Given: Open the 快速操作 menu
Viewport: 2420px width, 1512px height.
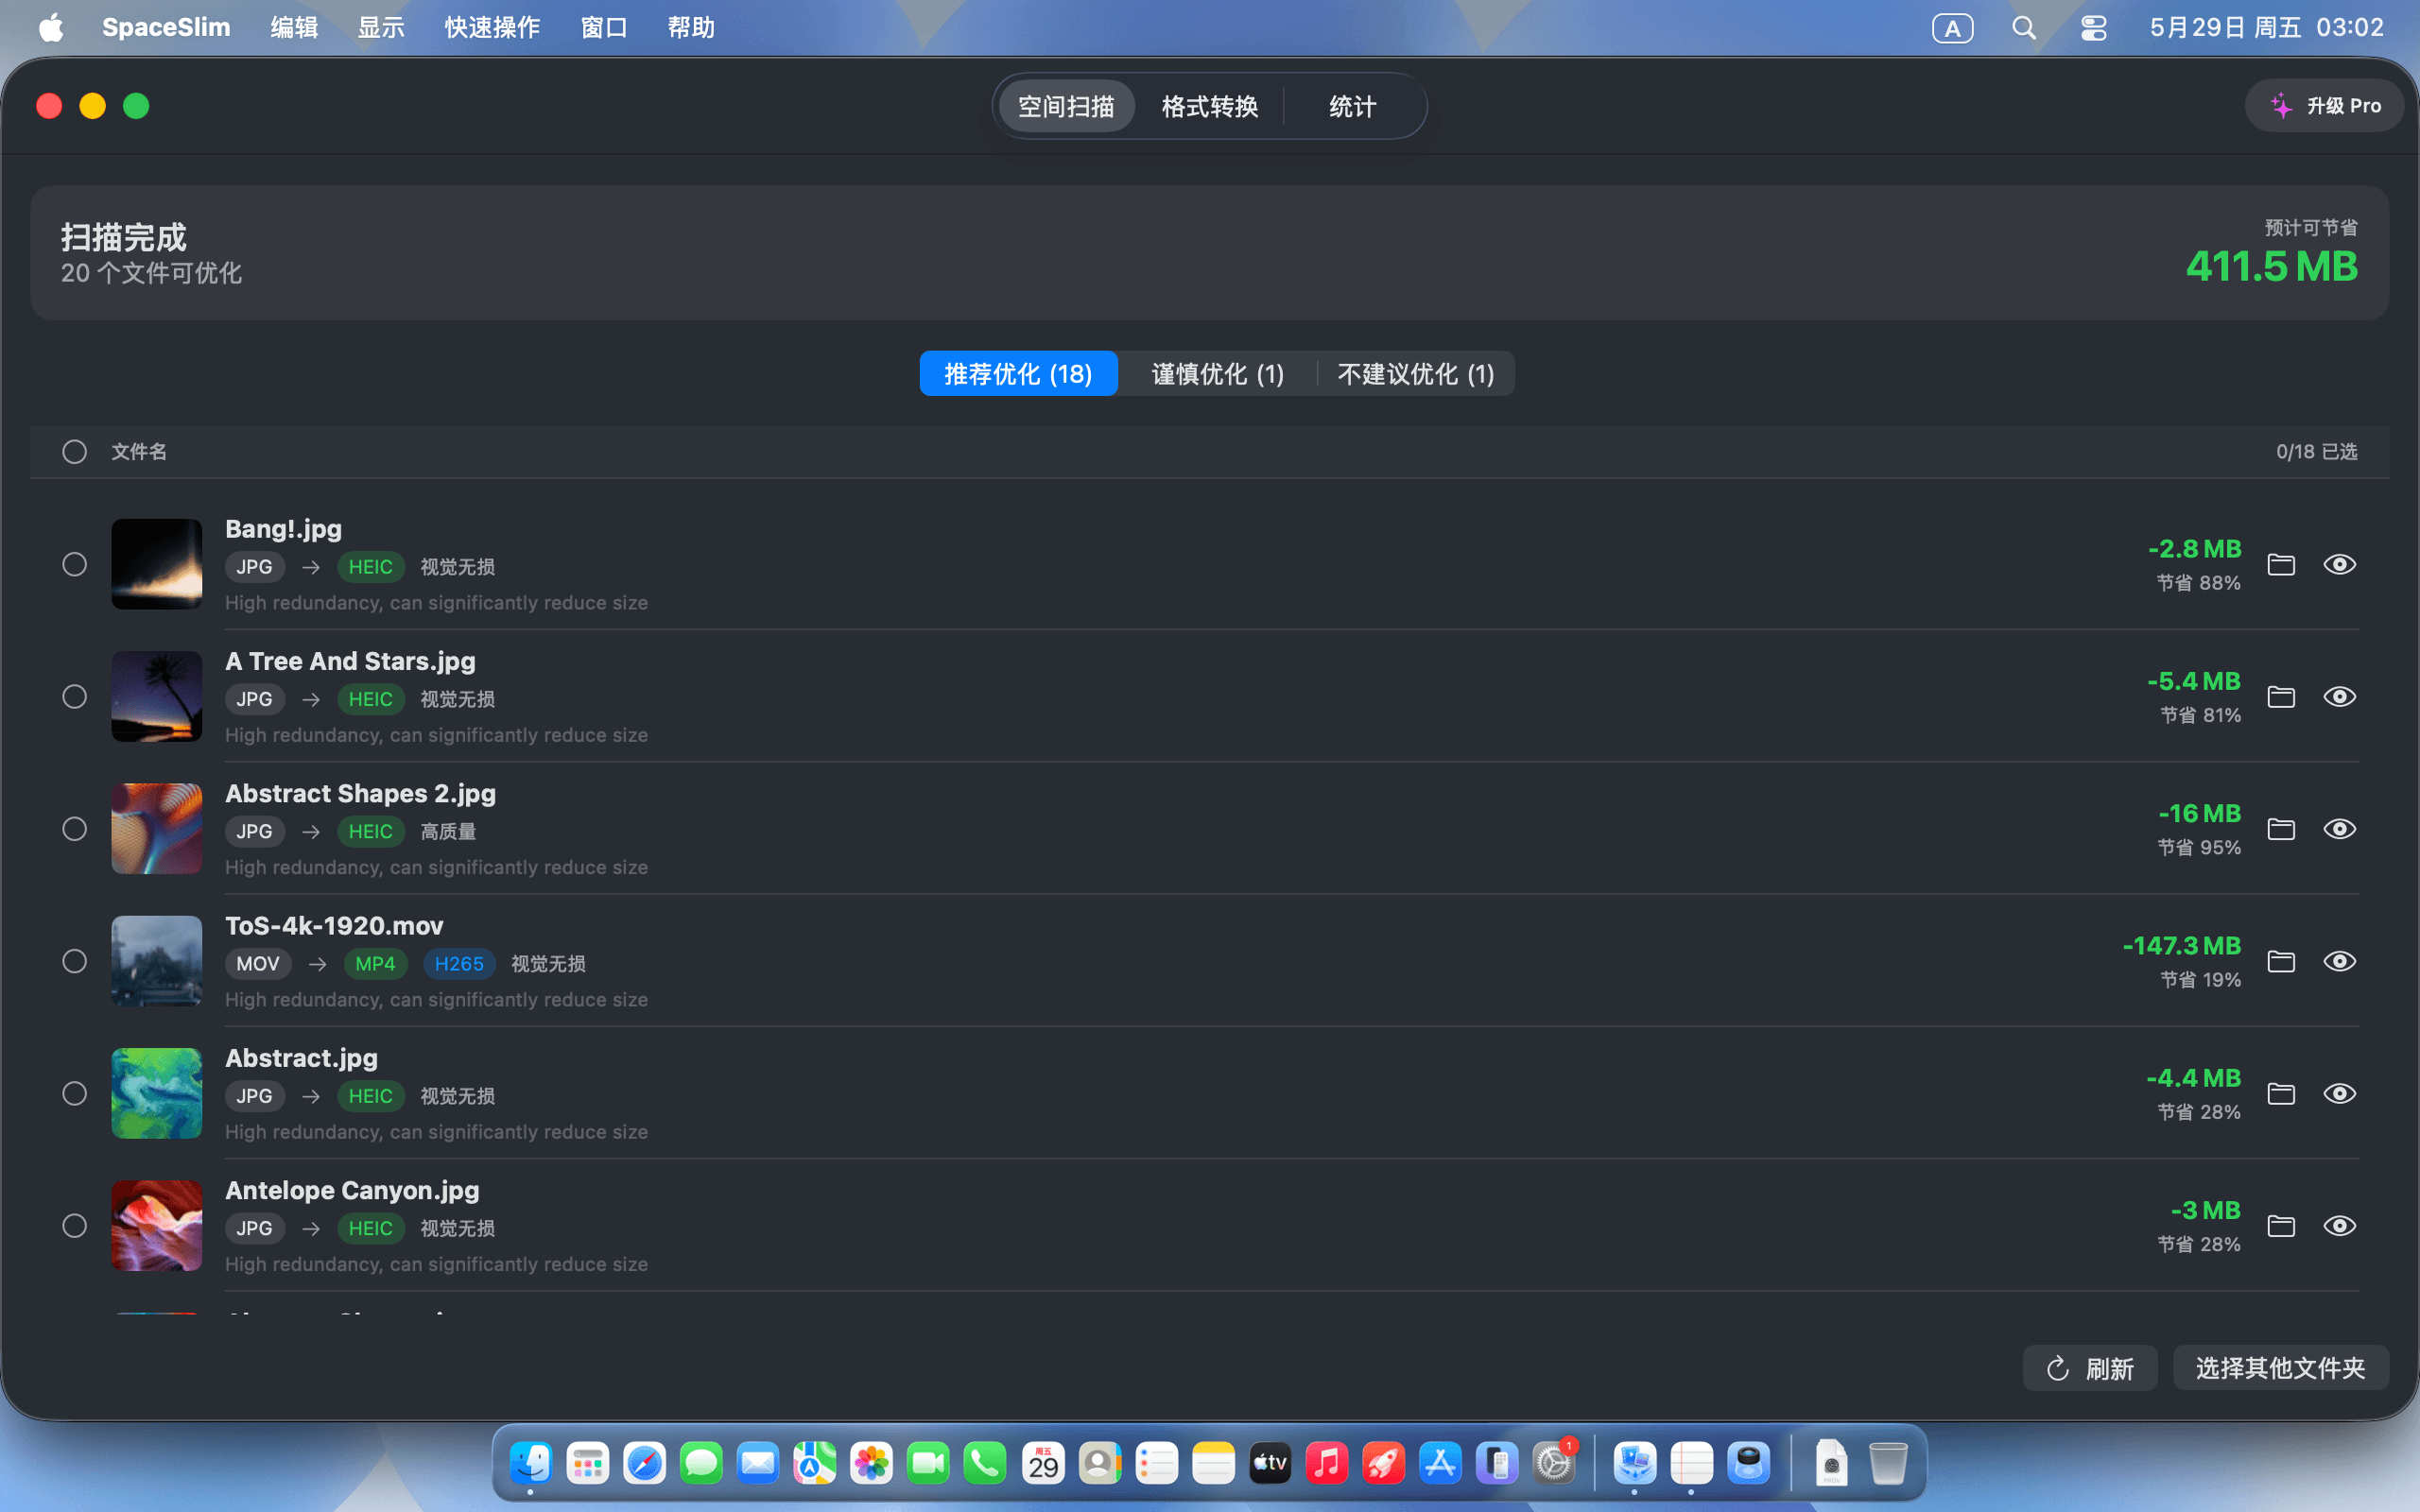Looking at the screenshot, I should tap(492, 27).
